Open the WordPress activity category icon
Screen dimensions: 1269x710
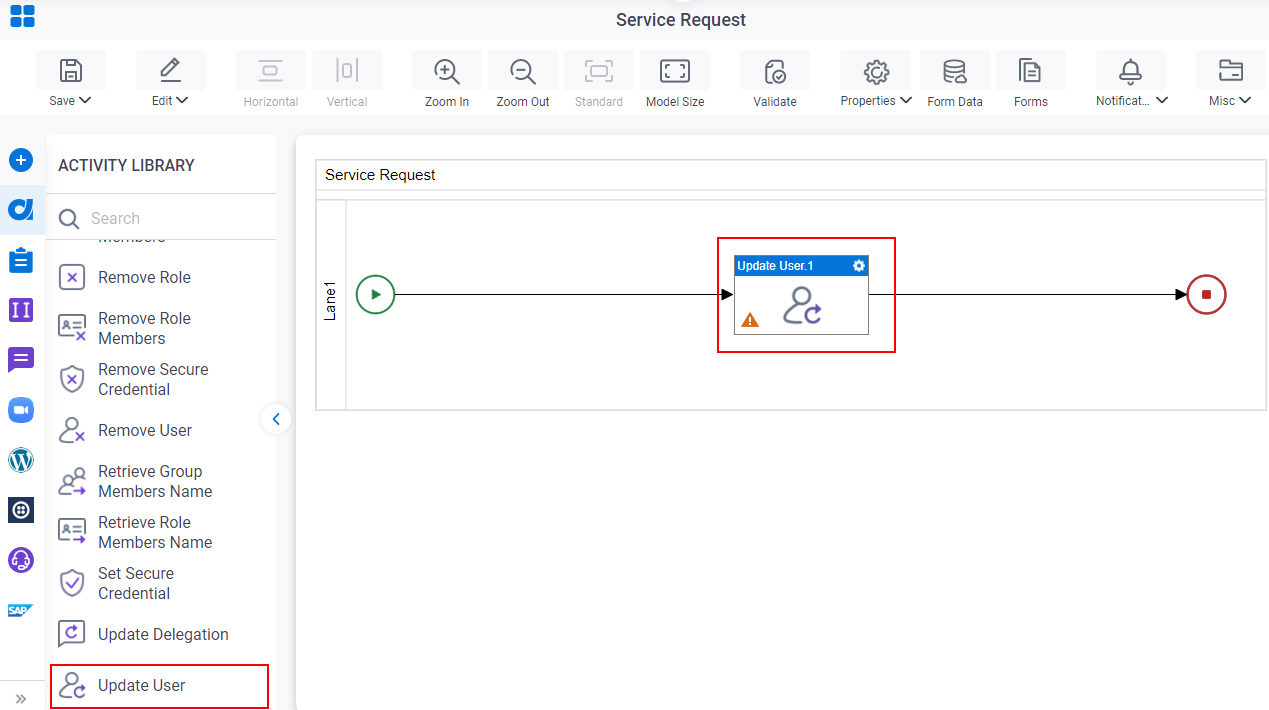pos(21,460)
